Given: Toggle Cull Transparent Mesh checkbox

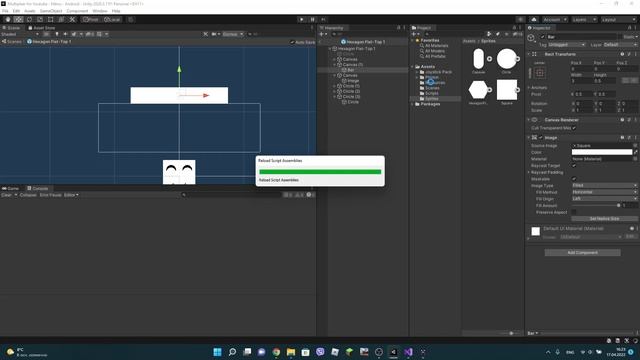Looking at the screenshot, I should pos(574,128).
